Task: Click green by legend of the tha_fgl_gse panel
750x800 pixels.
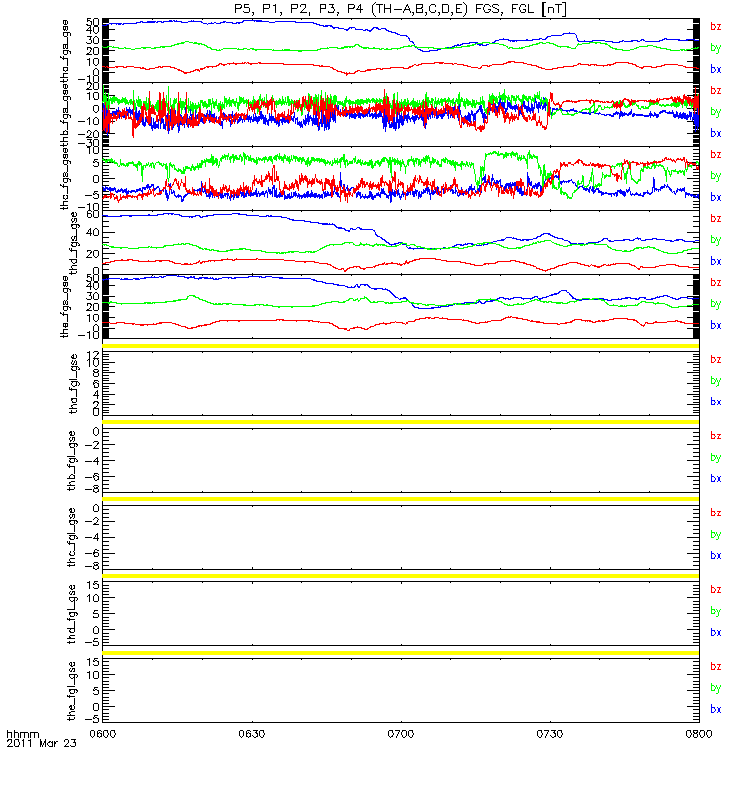Action: pos(716,381)
